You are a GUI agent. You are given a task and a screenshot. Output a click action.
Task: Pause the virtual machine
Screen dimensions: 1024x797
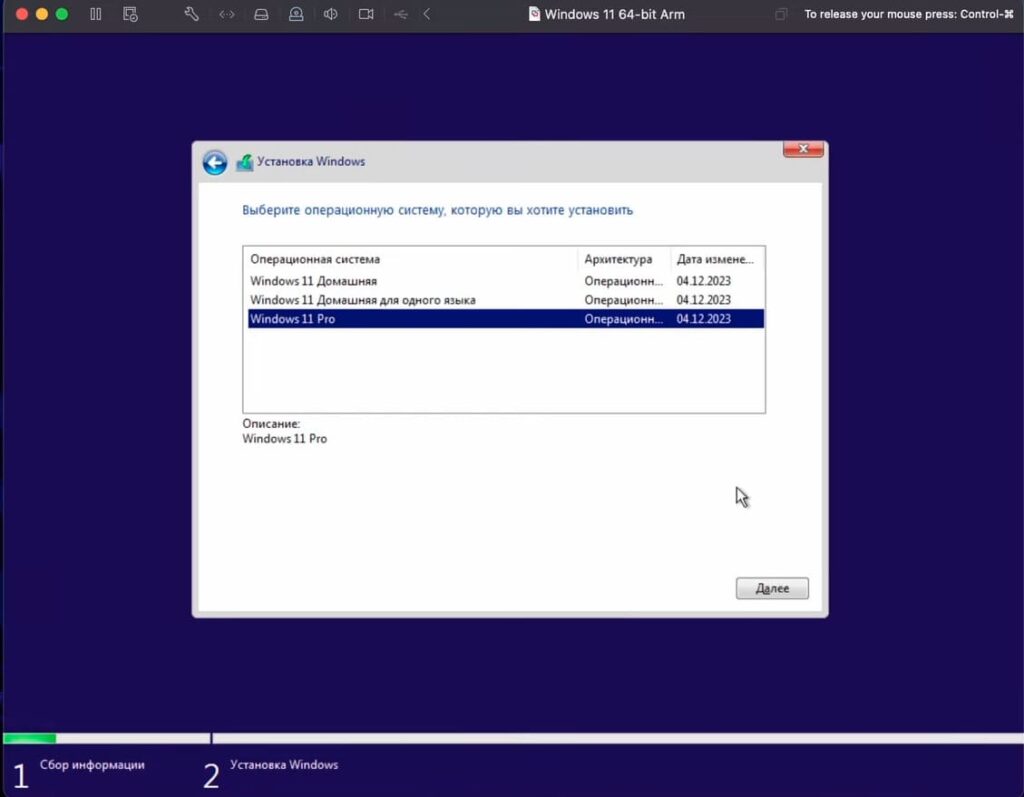pos(95,14)
